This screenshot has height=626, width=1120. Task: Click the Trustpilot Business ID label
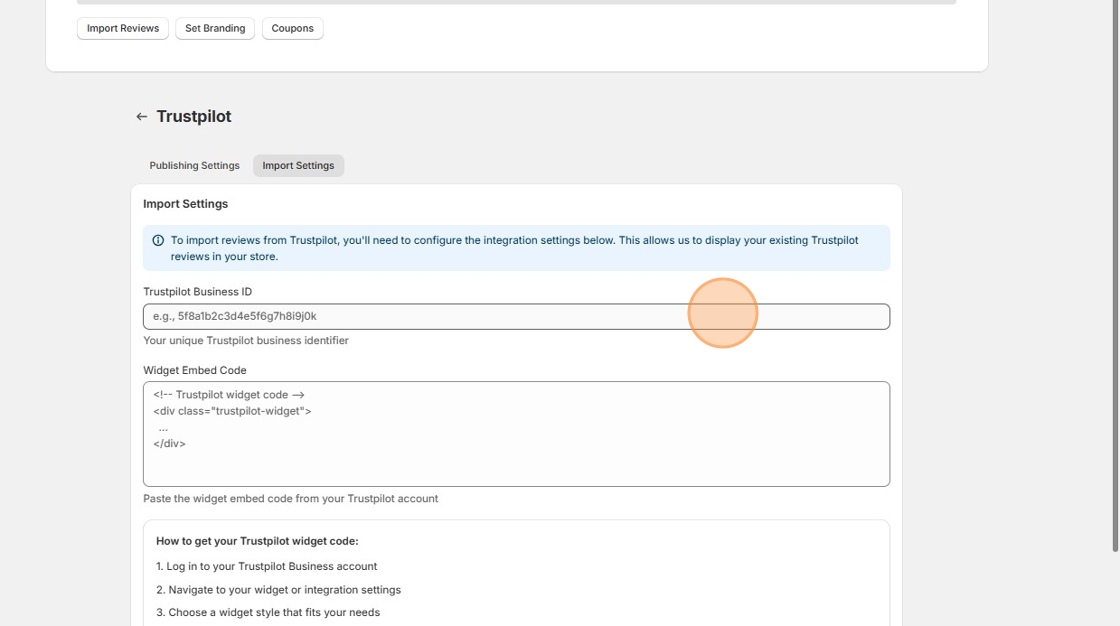(x=197, y=292)
